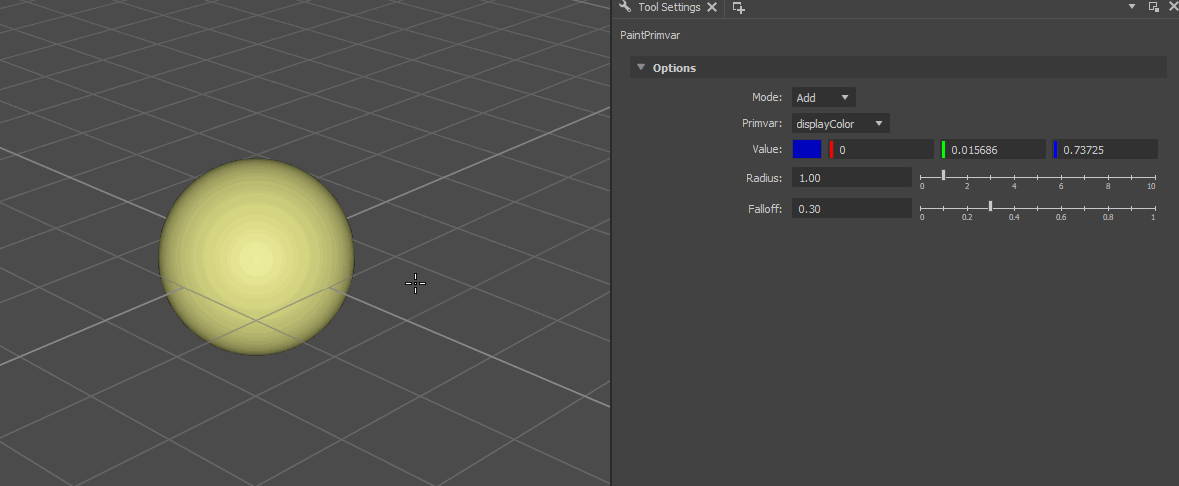This screenshot has width=1179, height=486.
Task: Open the blue Value color swatch
Action: tap(807, 149)
